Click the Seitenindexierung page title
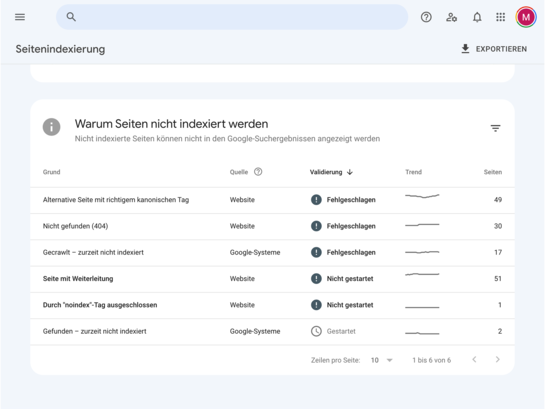This screenshot has height=409, width=545. pyautogui.click(x=60, y=49)
